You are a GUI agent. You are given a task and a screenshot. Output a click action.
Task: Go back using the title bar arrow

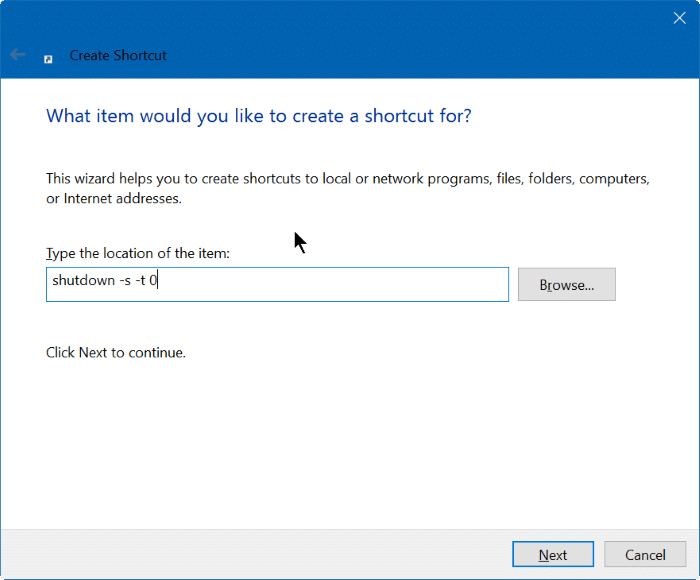[x=17, y=54]
